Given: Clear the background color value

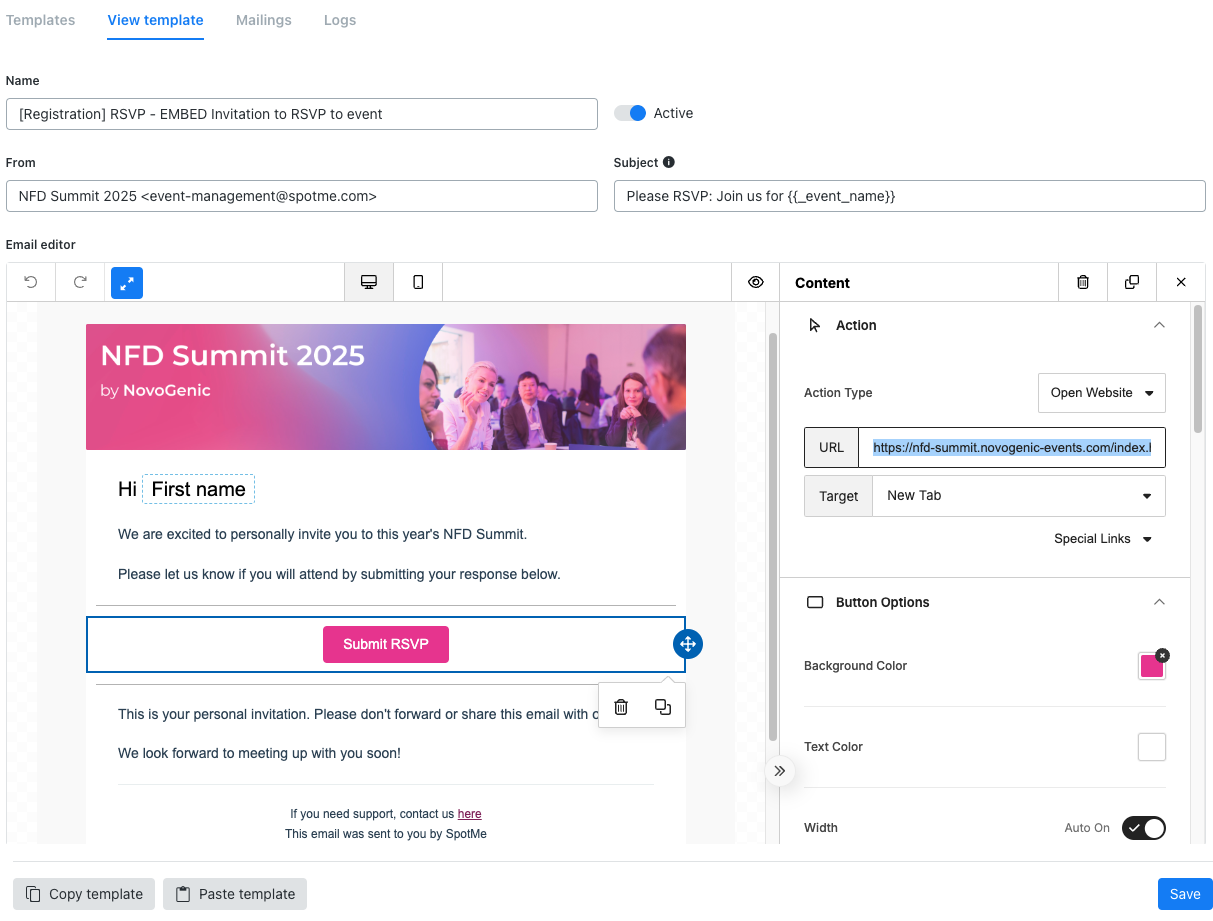Looking at the screenshot, I should click(x=1162, y=655).
